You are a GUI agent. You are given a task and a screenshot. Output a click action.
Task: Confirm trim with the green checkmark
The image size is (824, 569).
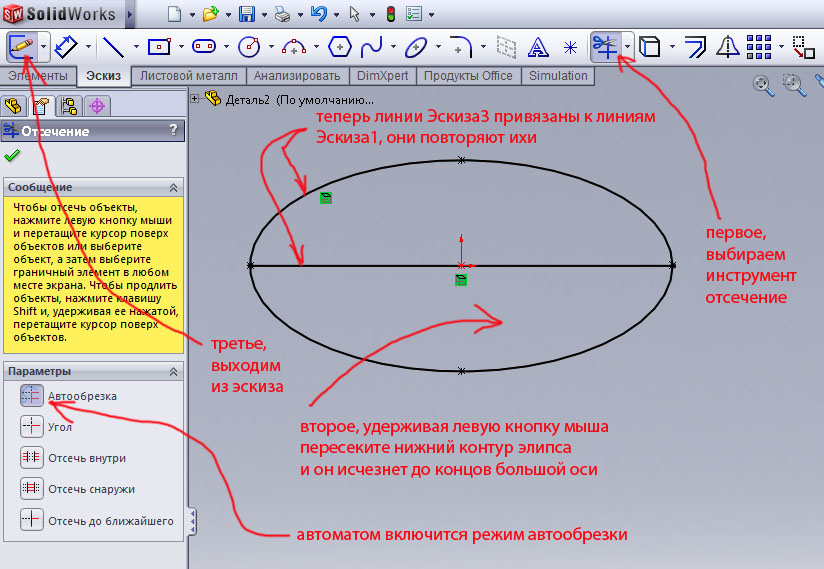click(x=12, y=156)
